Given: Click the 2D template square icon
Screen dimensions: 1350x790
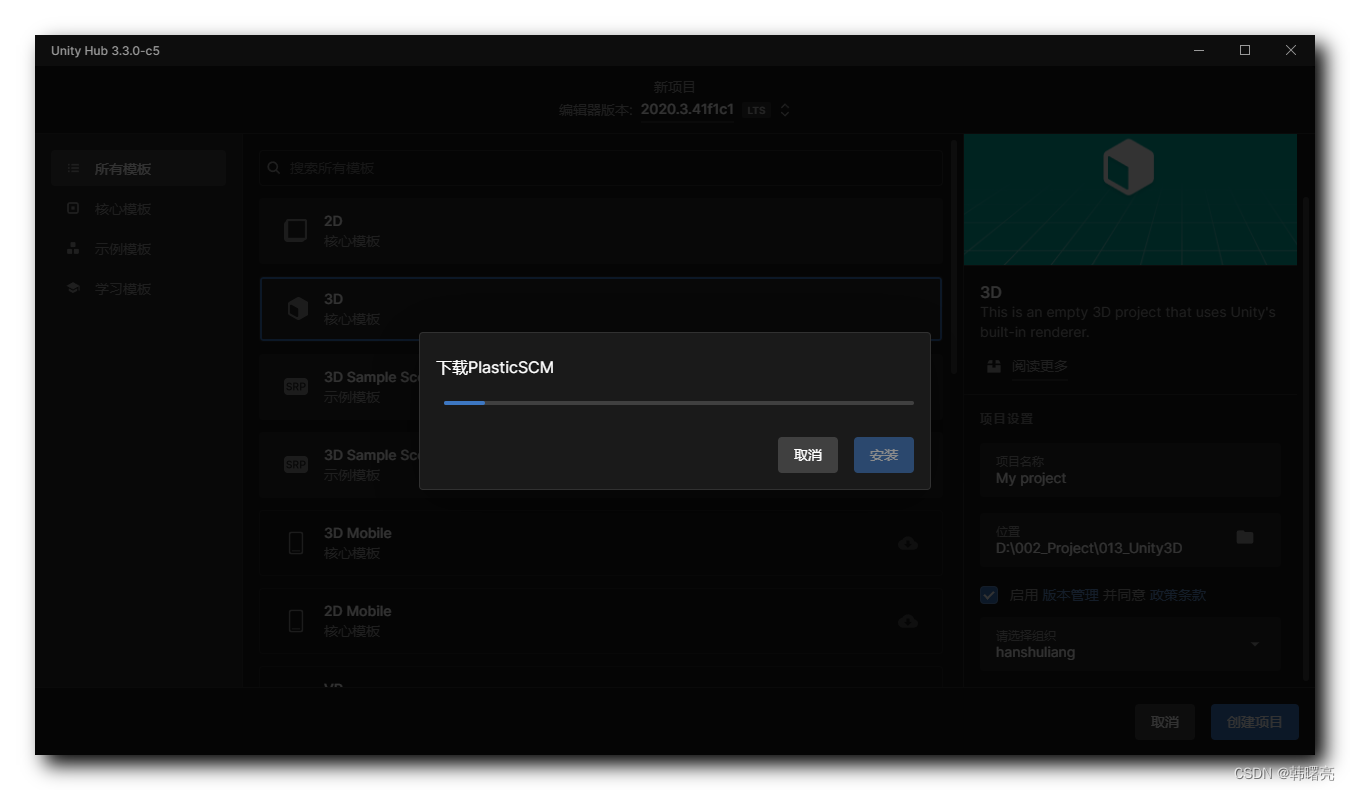Looking at the screenshot, I should coord(296,231).
